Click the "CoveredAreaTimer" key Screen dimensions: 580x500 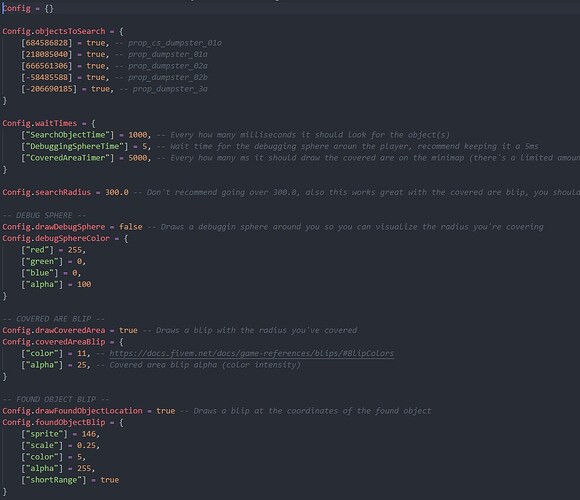coord(68,158)
